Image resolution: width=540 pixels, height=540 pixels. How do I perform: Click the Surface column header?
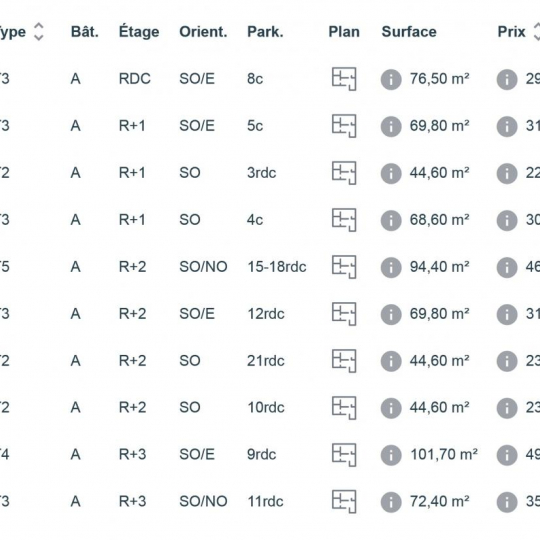[409, 32]
